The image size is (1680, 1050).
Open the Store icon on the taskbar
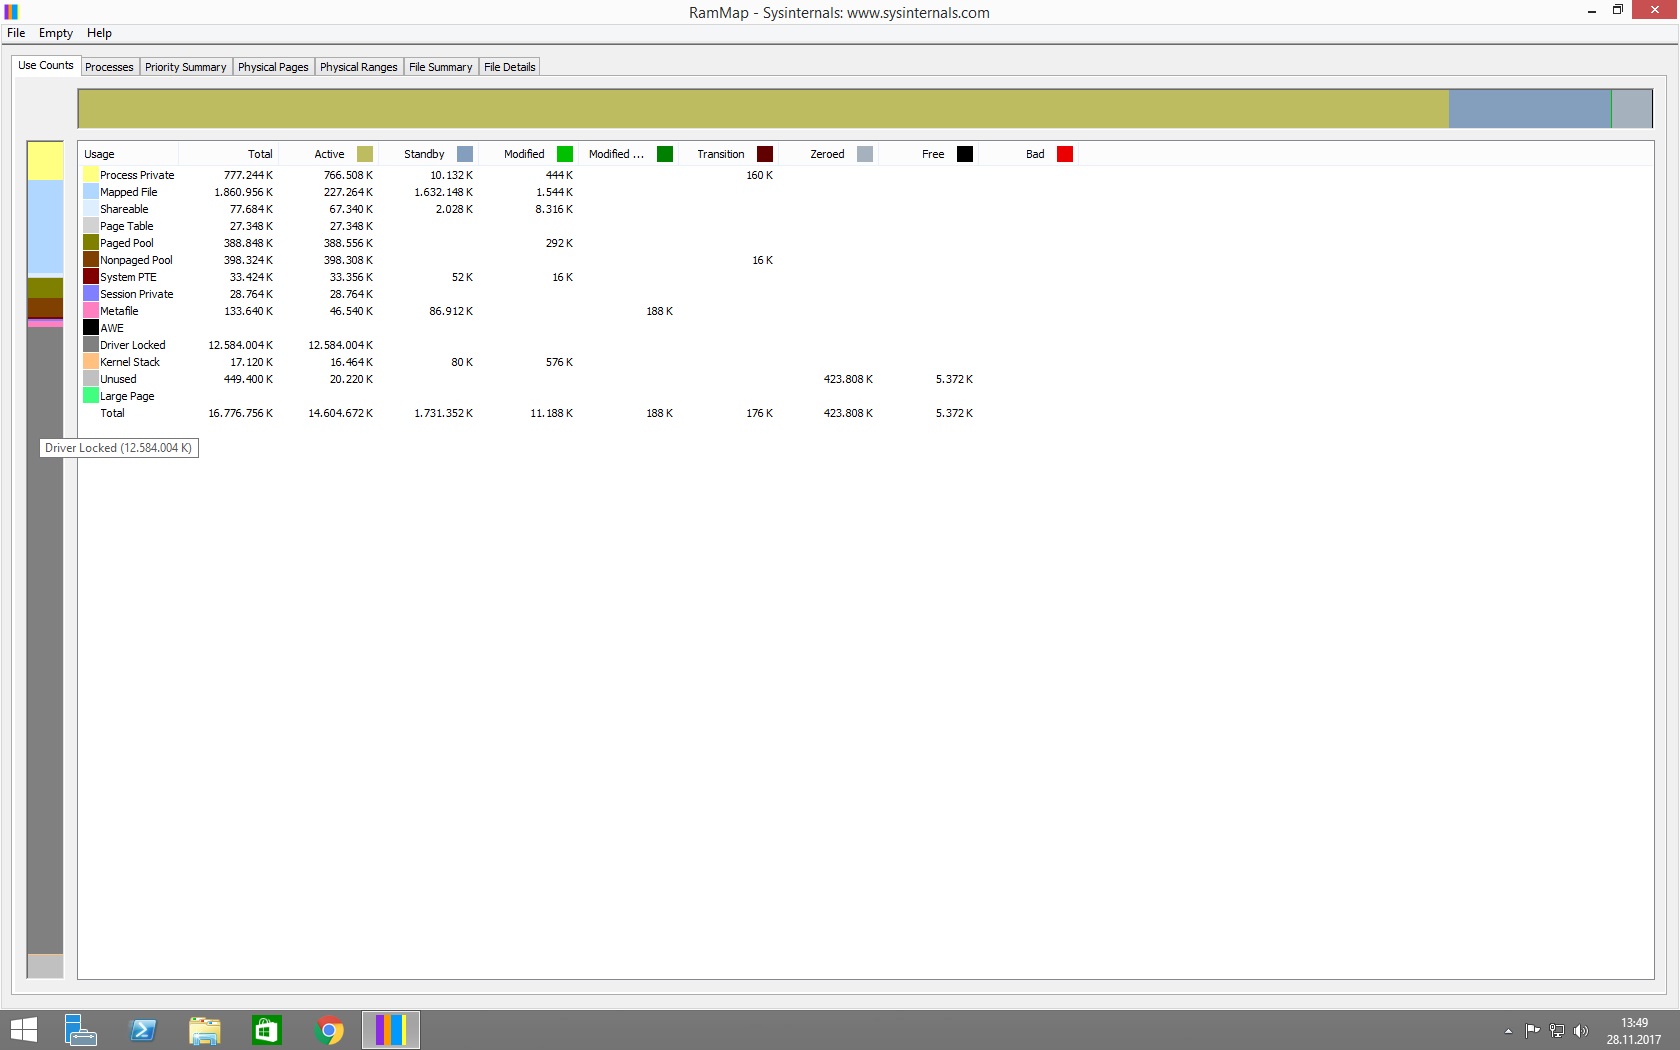267,1030
